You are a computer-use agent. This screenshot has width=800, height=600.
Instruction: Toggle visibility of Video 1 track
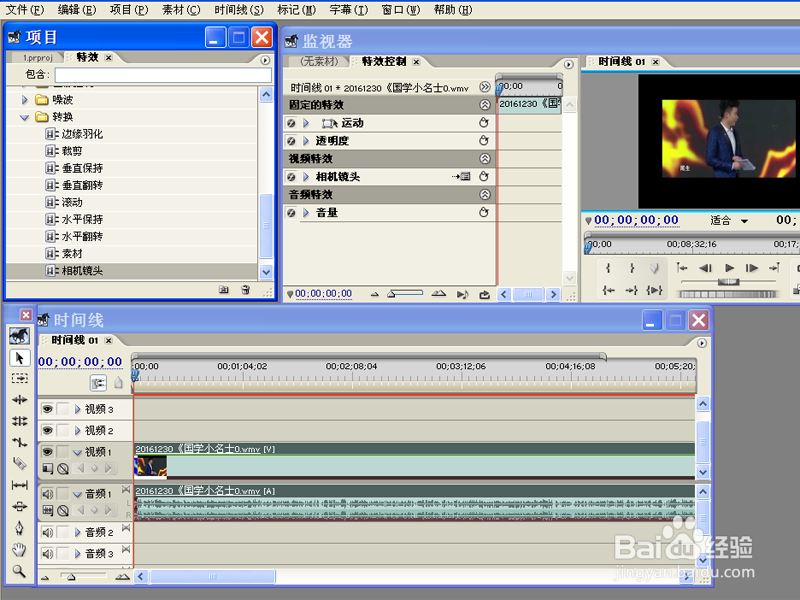[47, 452]
